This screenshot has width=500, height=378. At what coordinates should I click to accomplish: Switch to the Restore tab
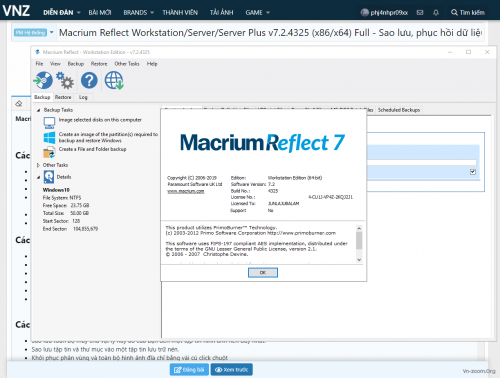point(63,97)
